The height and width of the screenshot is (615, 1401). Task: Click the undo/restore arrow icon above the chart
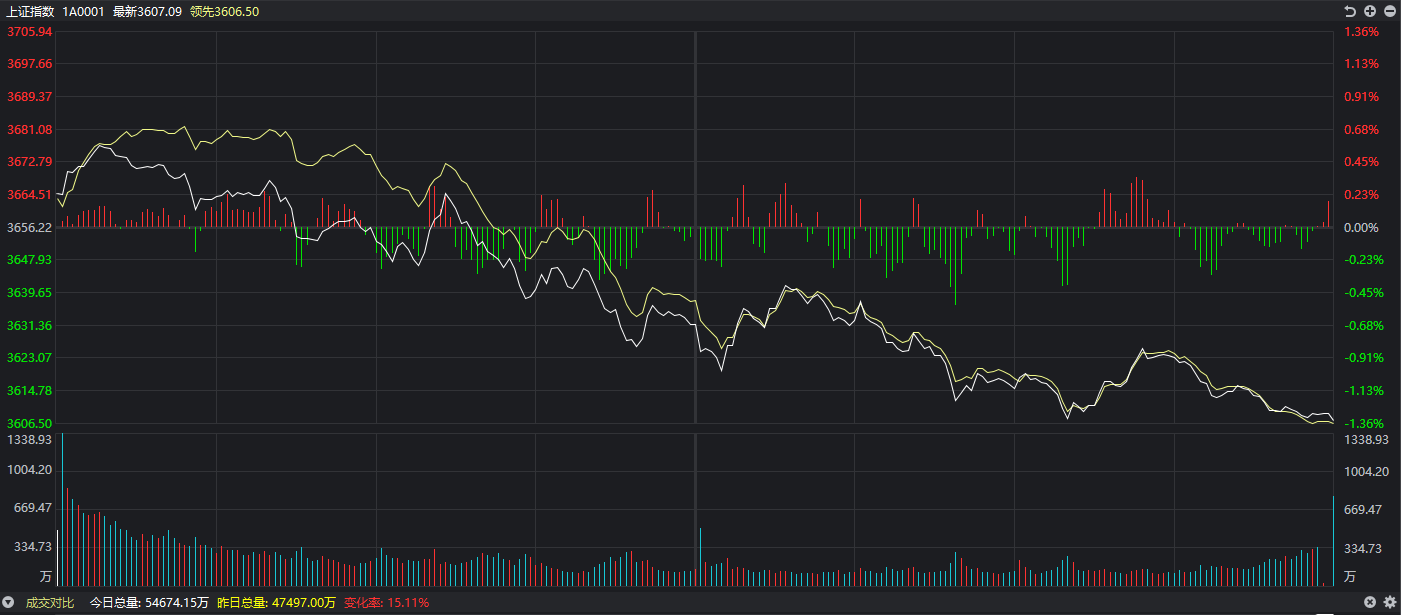click(x=1350, y=11)
